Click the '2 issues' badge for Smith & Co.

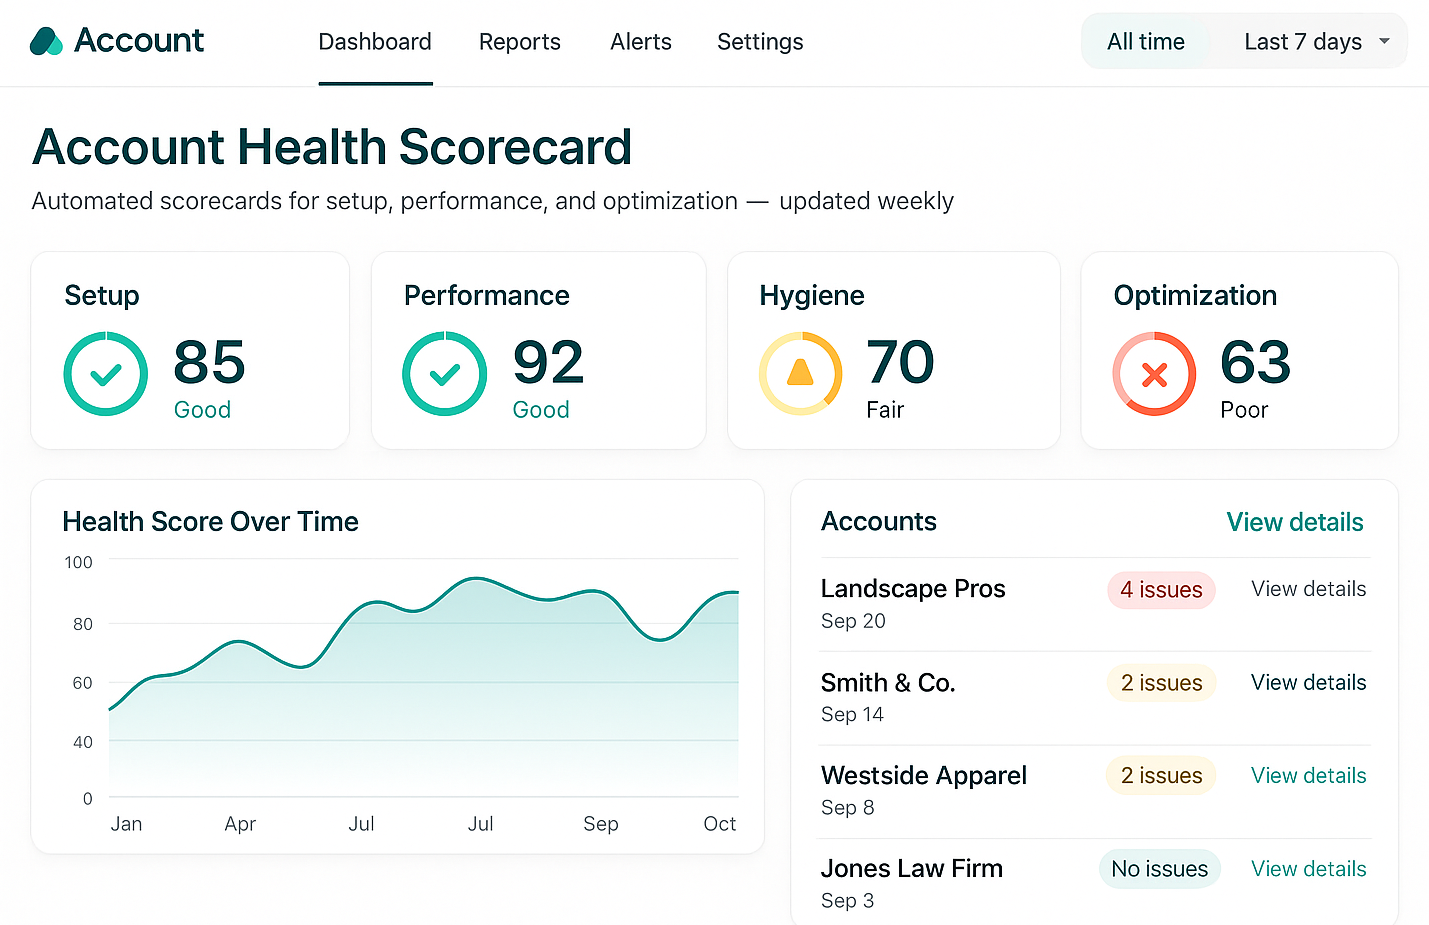point(1161,683)
